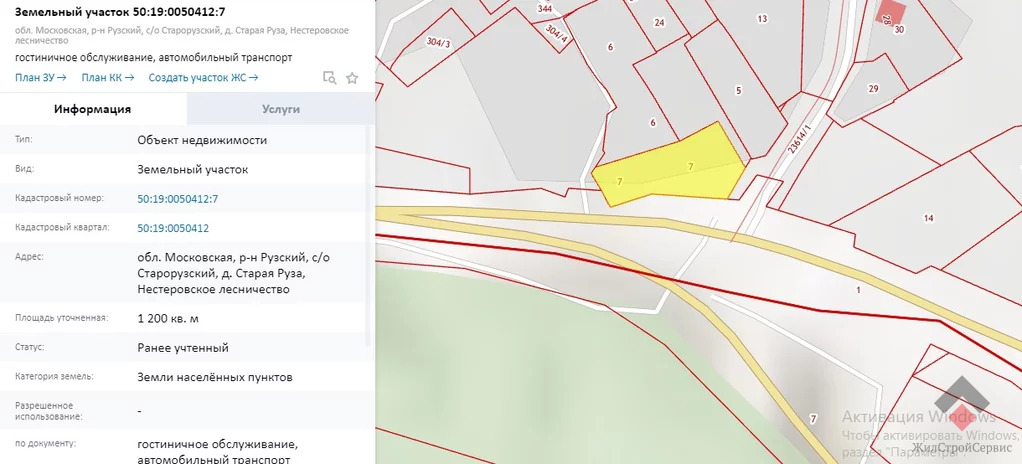Image resolution: width=1022 pixels, height=464 pixels.
Task: Open the План ЗУ link
Action: 41,77
